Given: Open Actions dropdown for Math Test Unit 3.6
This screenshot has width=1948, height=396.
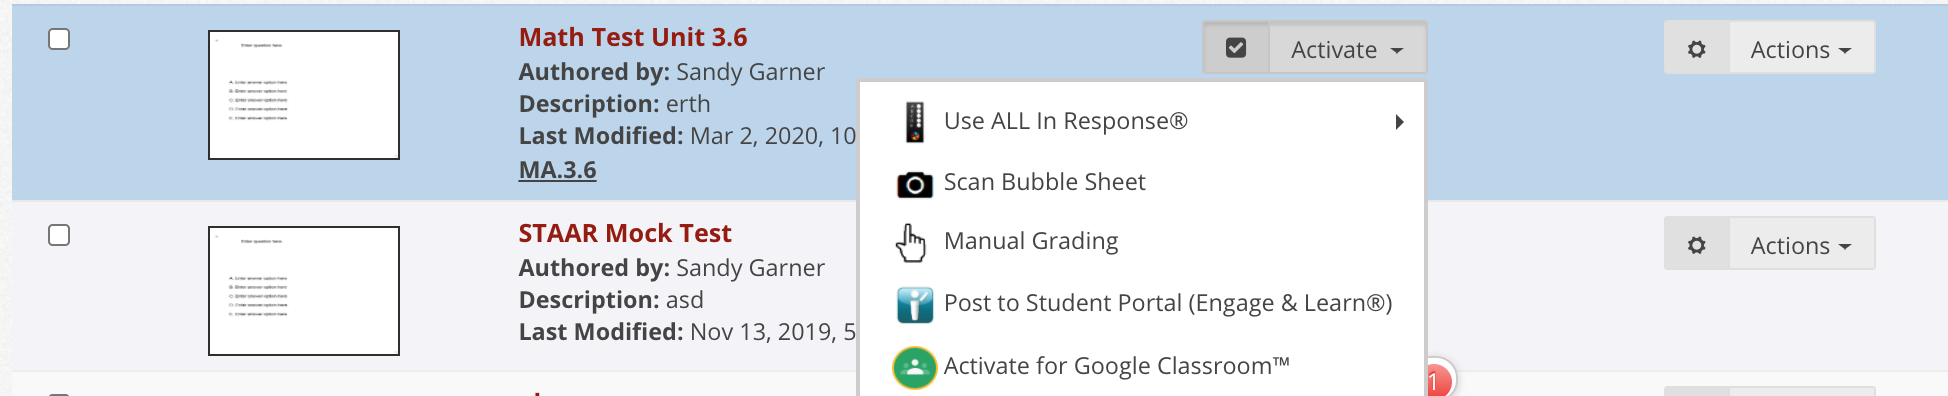Looking at the screenshot, I should pyautogui.click(x=1801, y=49).
